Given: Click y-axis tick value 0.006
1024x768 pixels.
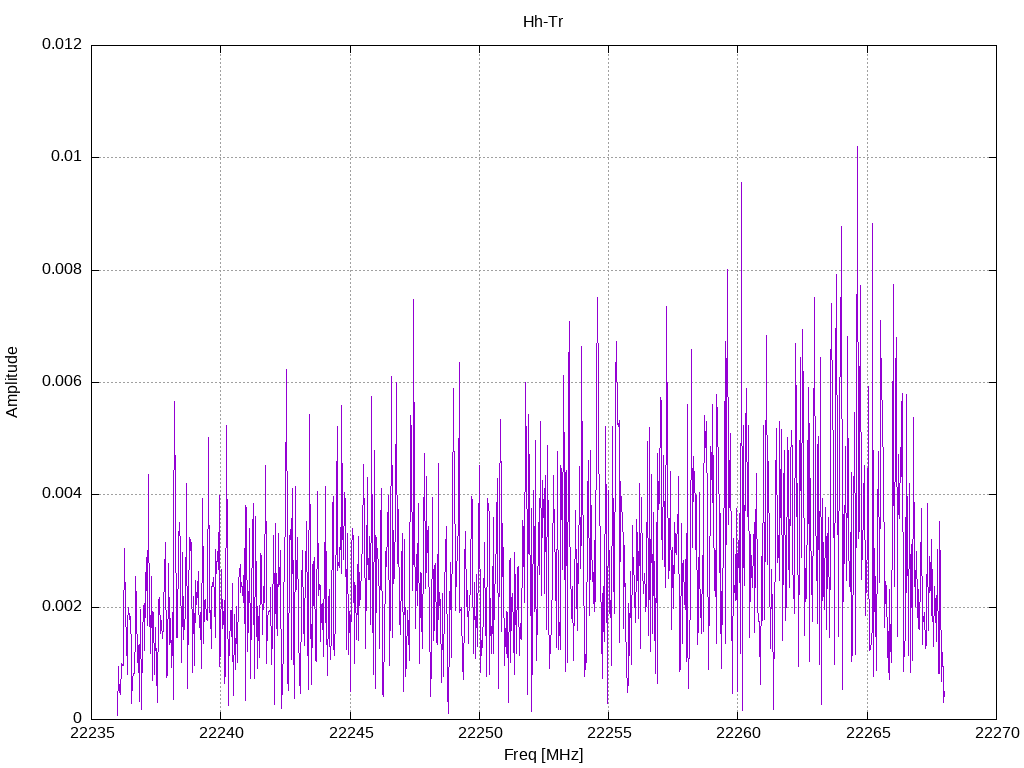Looking at the screenshot, I should pyautogui.click(x=62, y=381).
